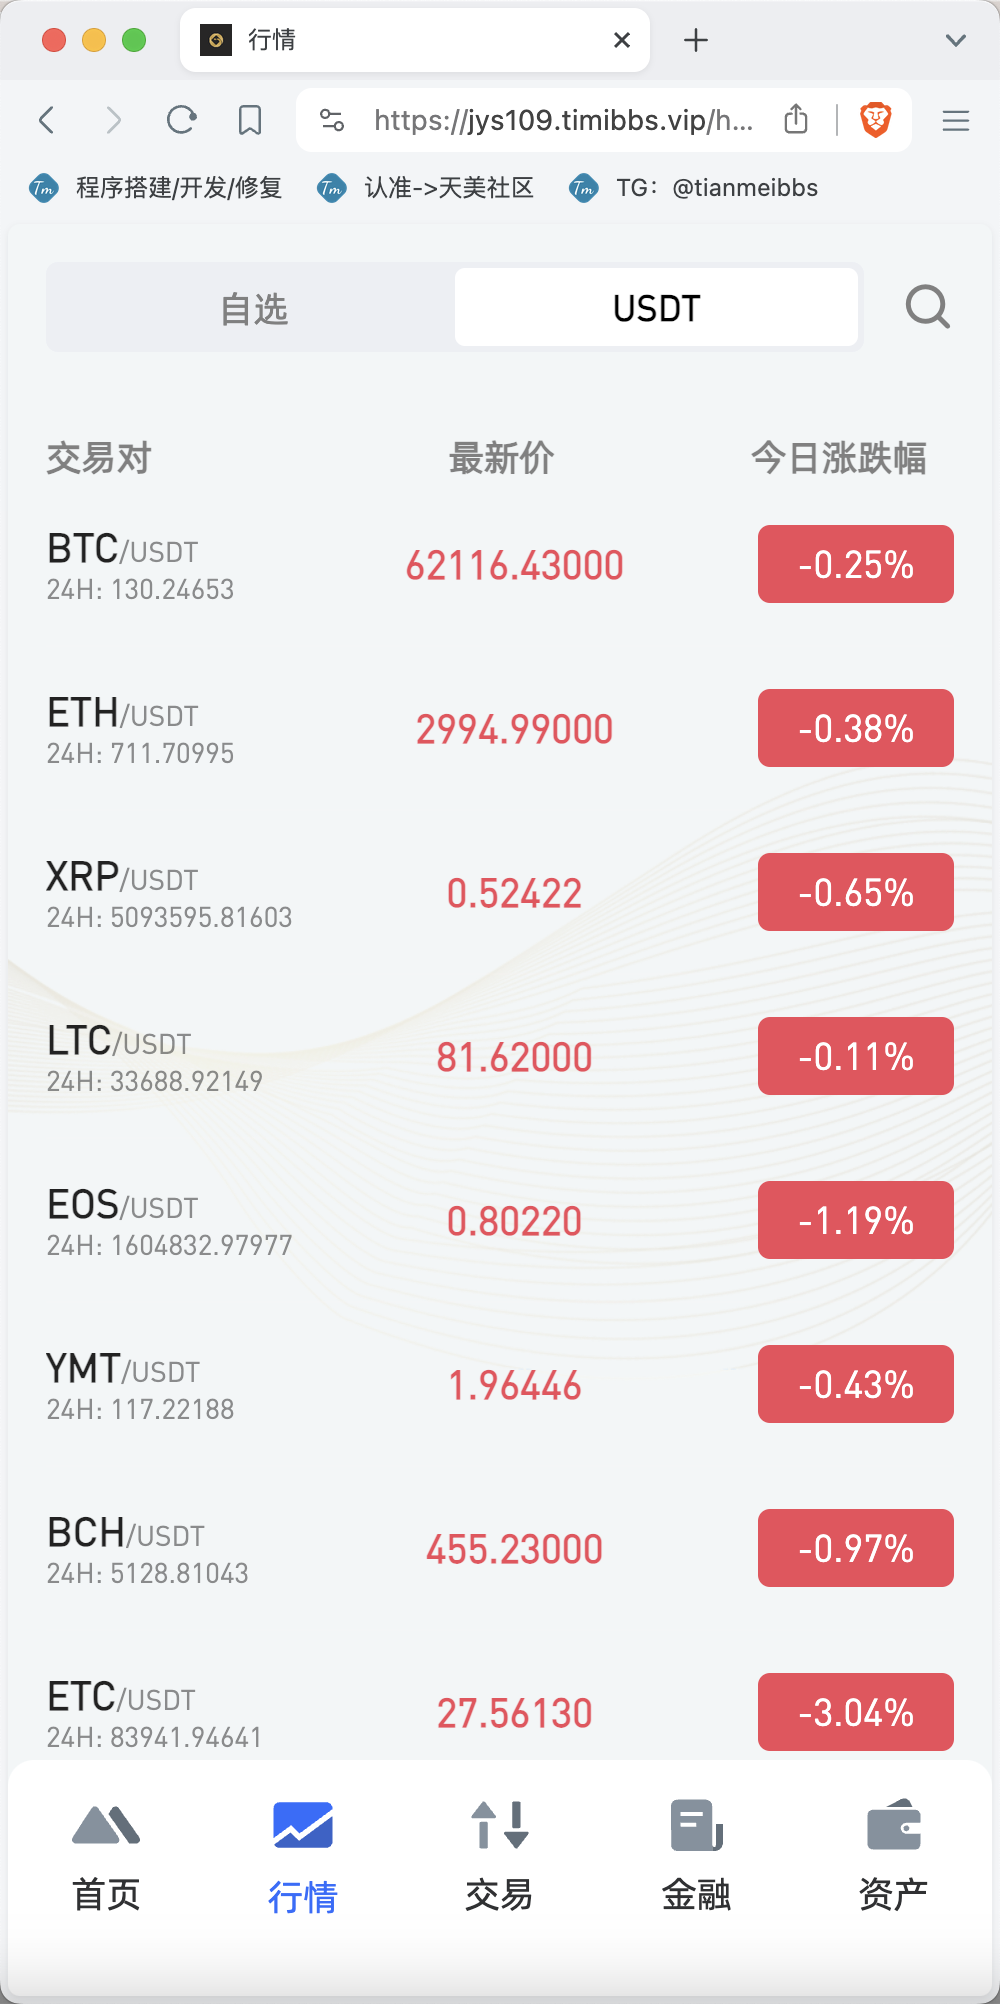Click the Brave Shields lion icon

(876, 120)
